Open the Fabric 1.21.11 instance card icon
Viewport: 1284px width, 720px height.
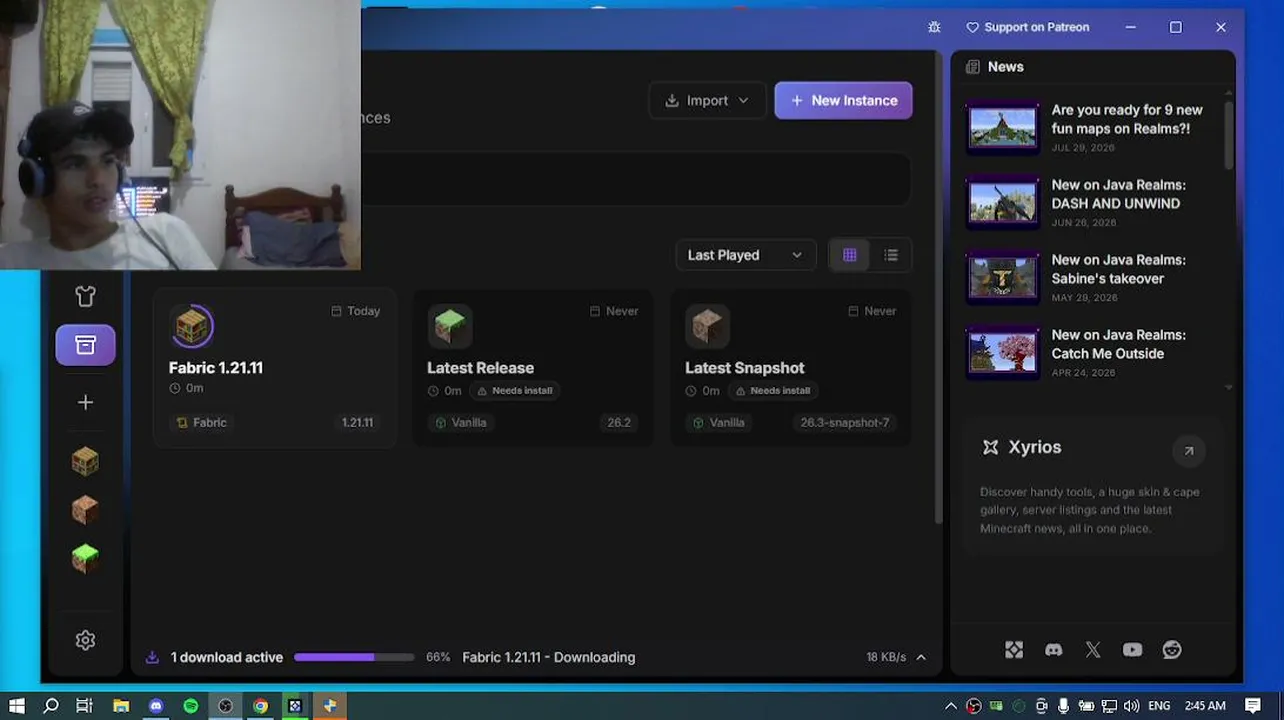(x=192, y=326)
